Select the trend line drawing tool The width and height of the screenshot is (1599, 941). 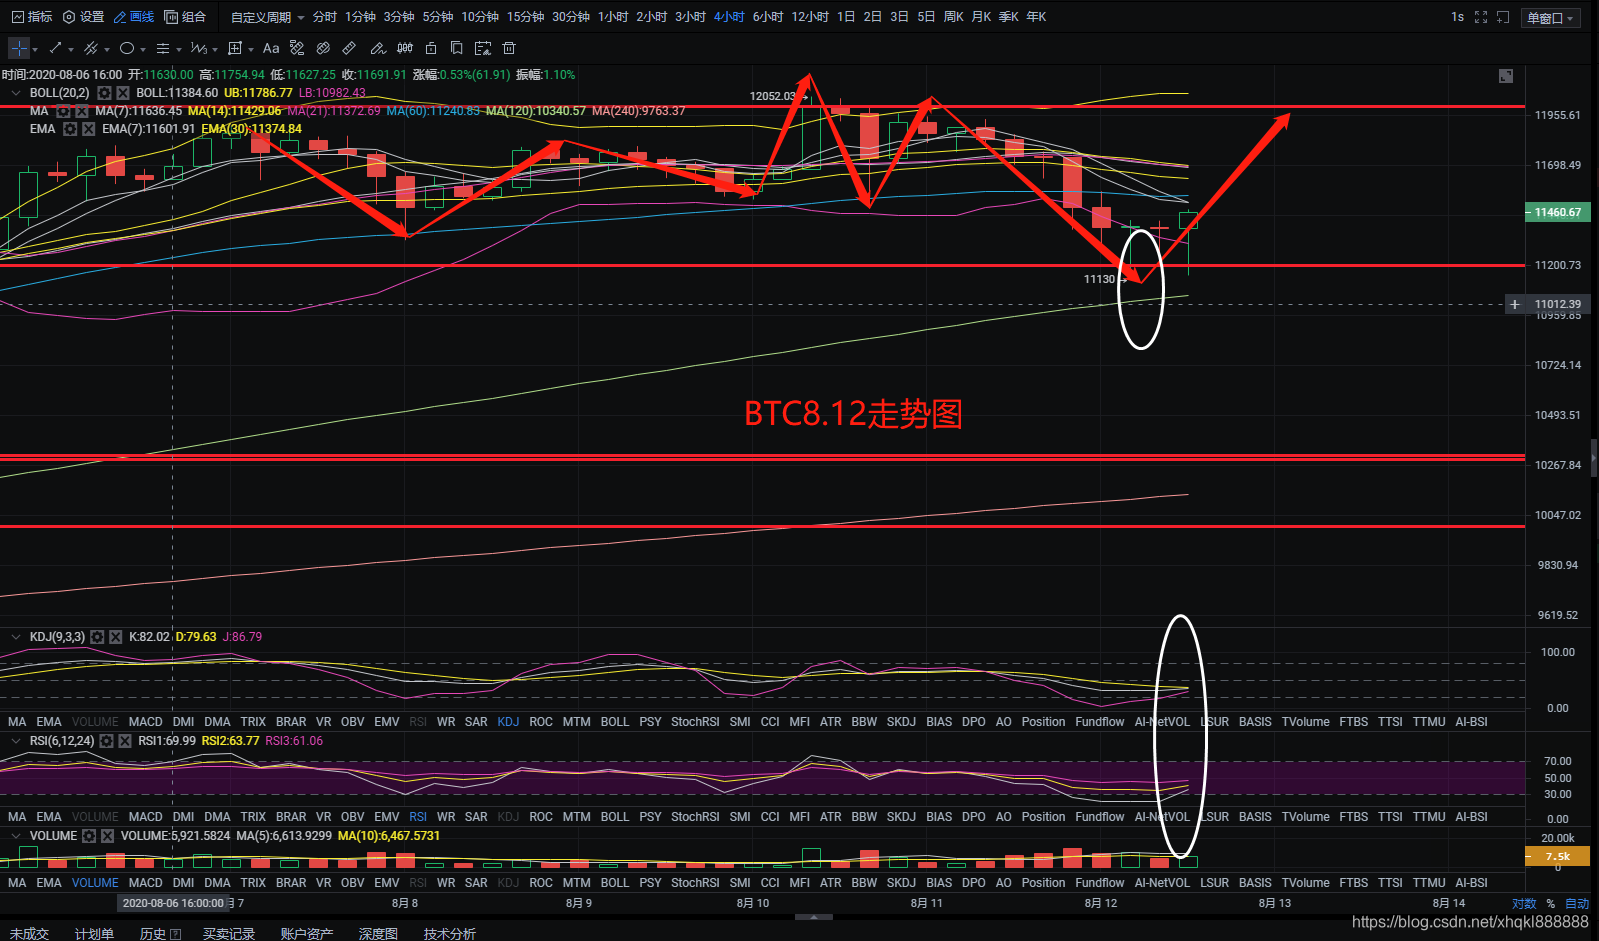[x=56, y=48]
